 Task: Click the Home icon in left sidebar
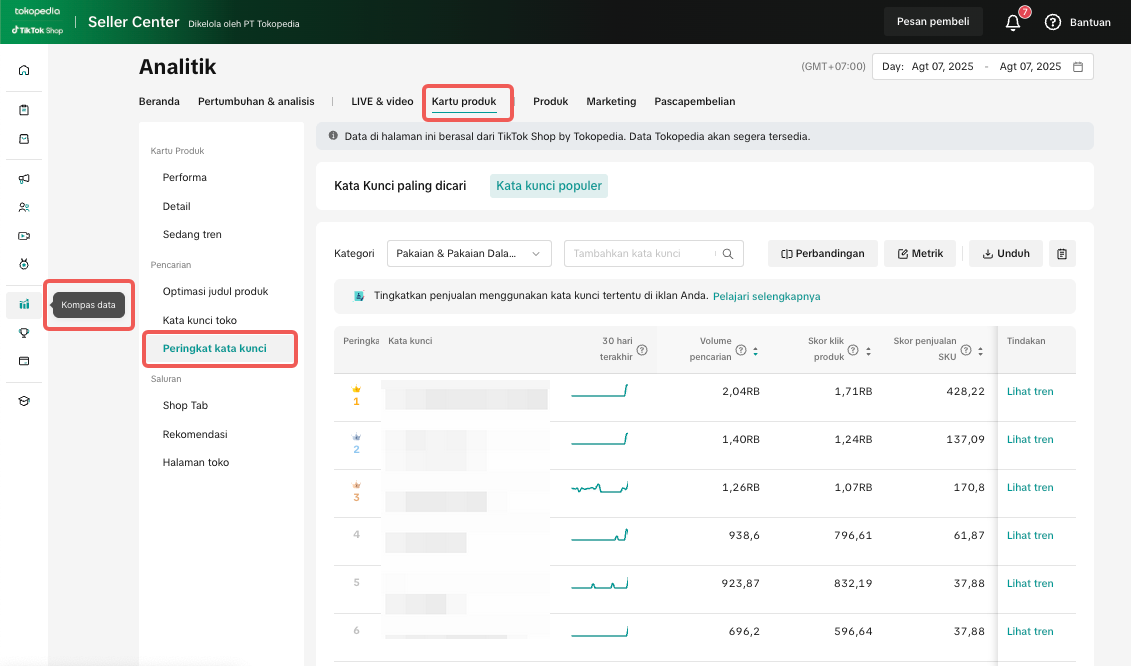(24, 70)
